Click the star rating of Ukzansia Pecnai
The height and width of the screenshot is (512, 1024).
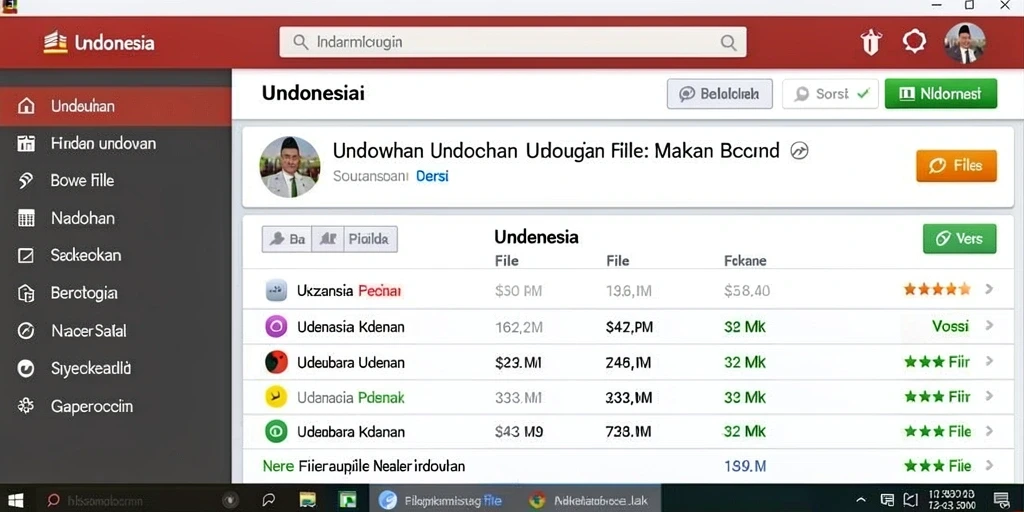[x=937, y=289]
